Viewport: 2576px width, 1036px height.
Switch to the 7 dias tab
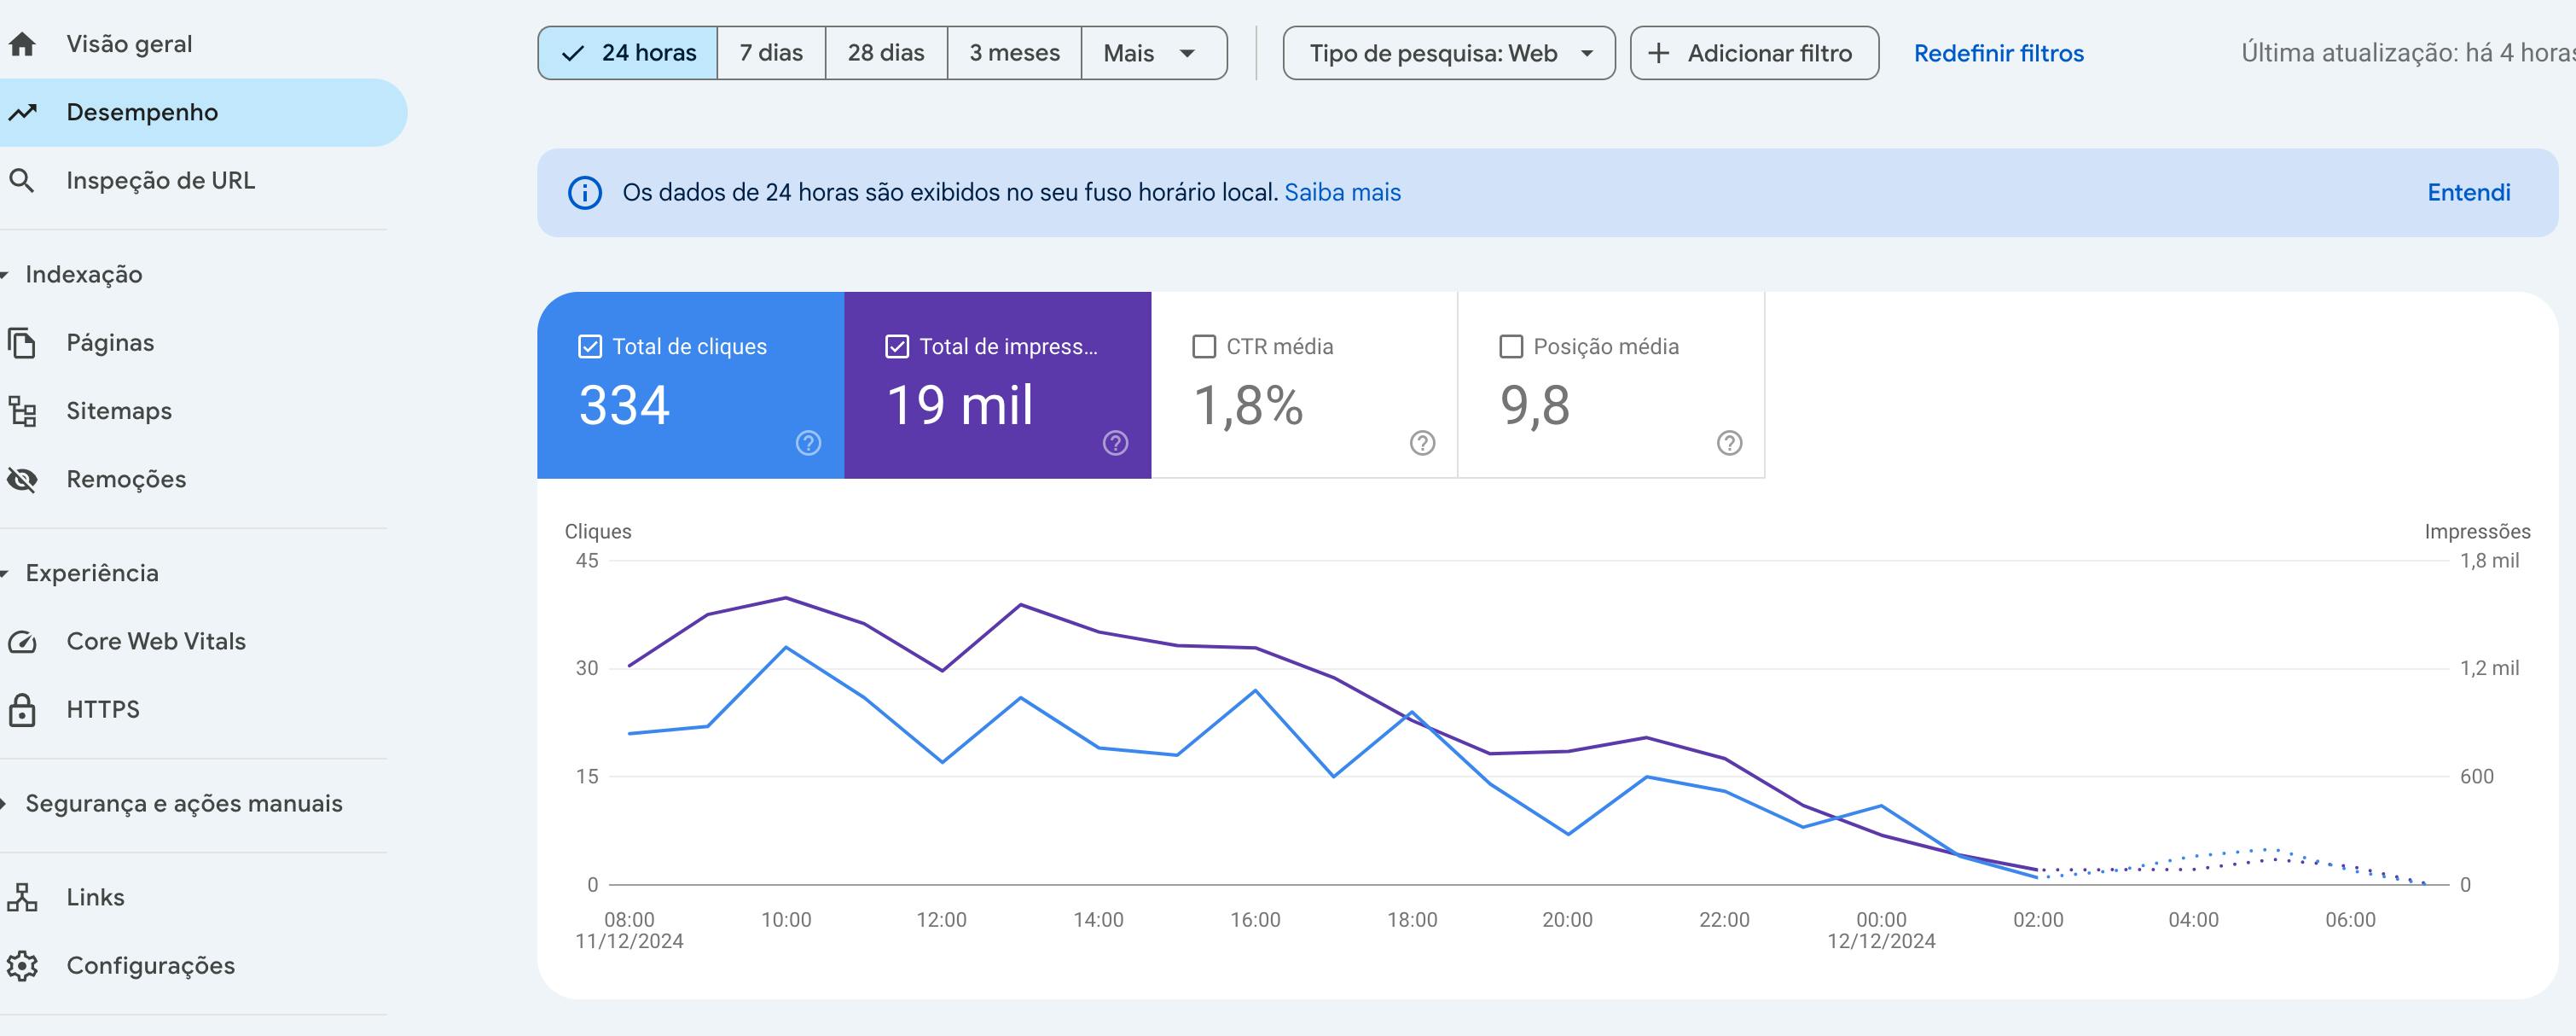(771, 52)
